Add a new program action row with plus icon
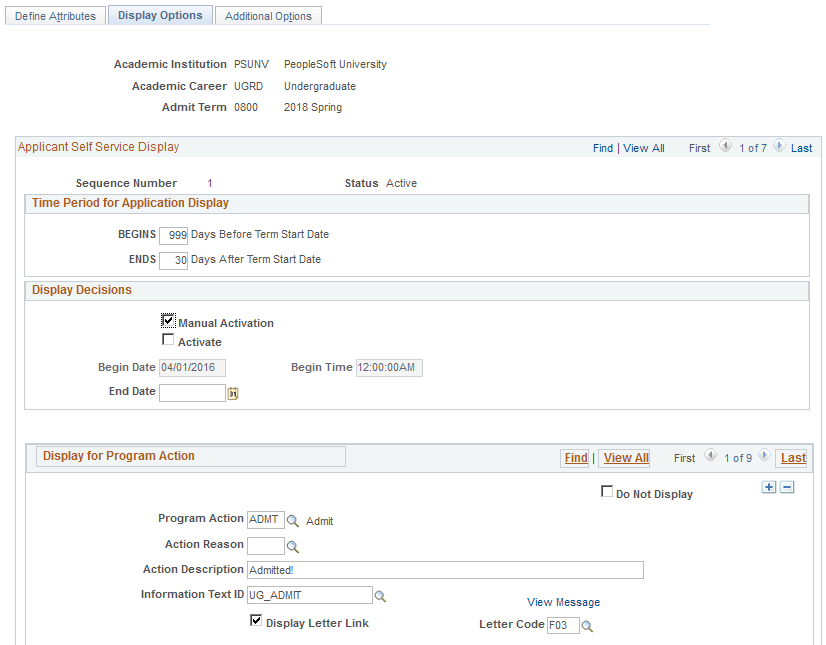This screenshot has width=826, height=645. click(x=769, y=487)
